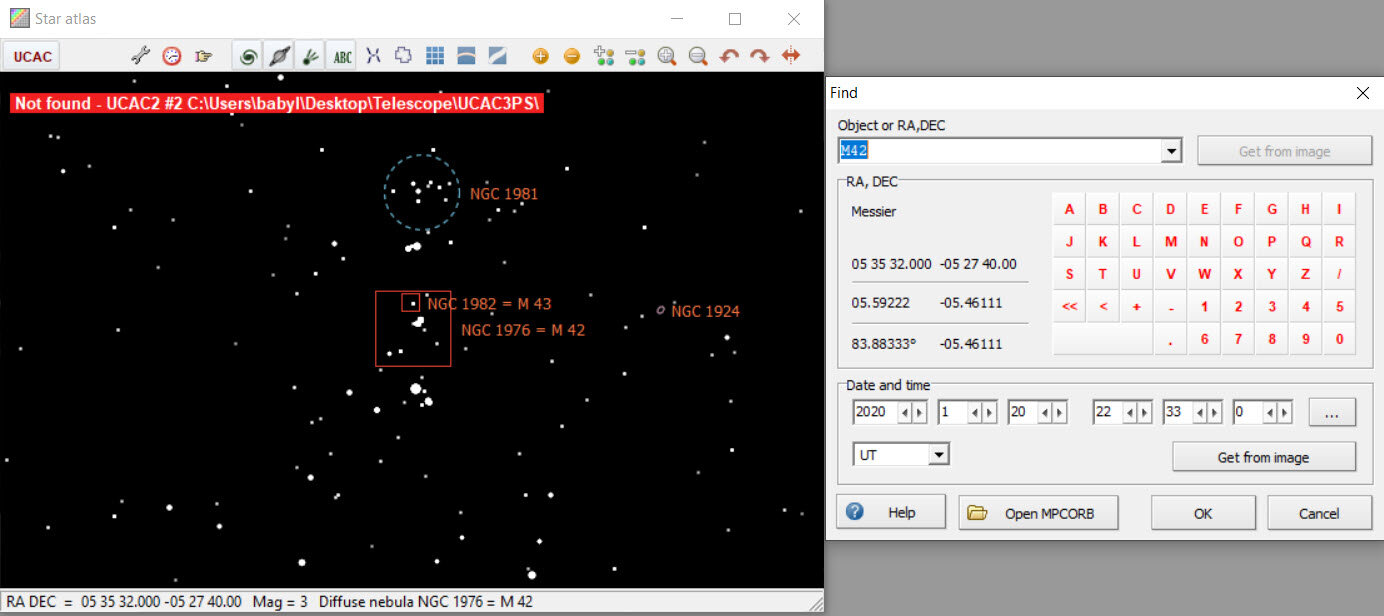The image size is (1384, 616).
Task: Click the blank wide keypad key
Action: click(x=1103, y=338)
